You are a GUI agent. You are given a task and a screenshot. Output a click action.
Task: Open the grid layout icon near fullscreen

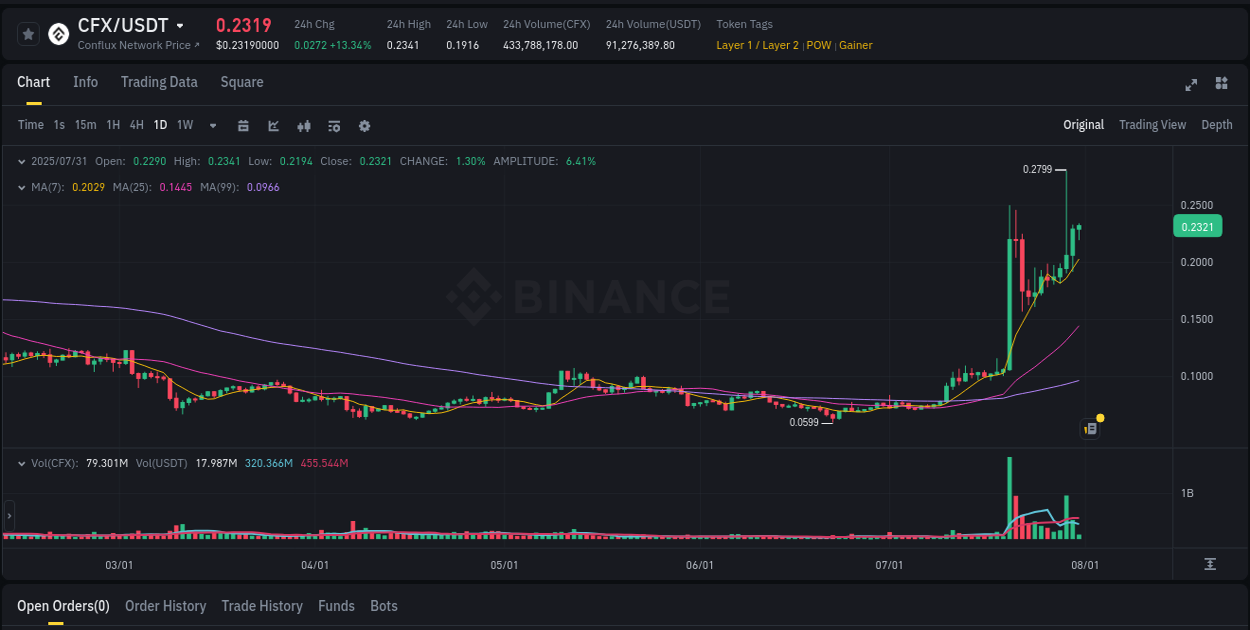point(1222,85)
